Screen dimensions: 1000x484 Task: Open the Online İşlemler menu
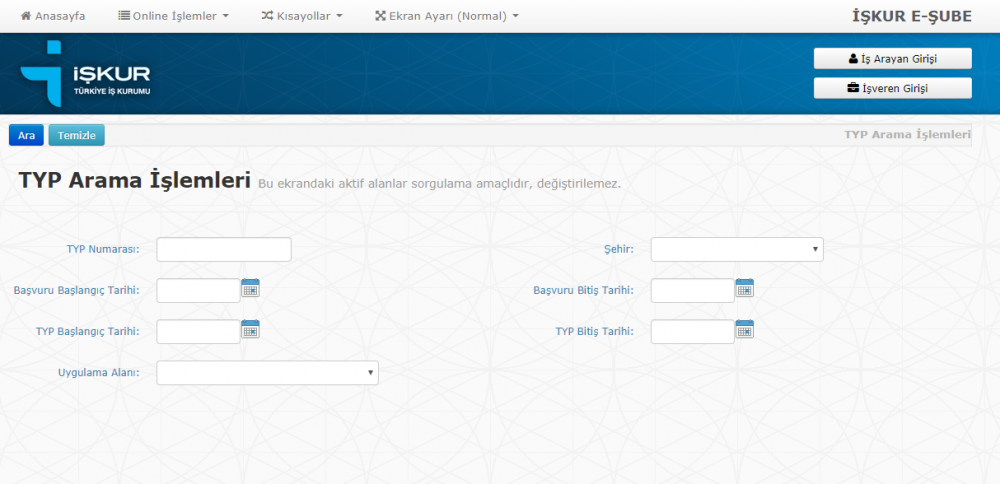pos(173,16)
